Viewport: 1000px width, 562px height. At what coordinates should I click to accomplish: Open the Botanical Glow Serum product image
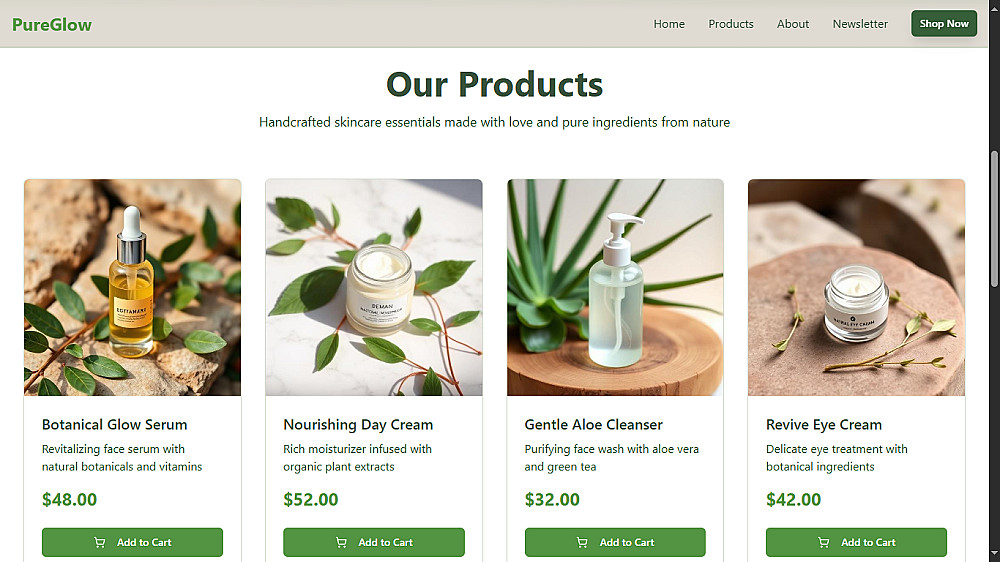coord(133,287)
